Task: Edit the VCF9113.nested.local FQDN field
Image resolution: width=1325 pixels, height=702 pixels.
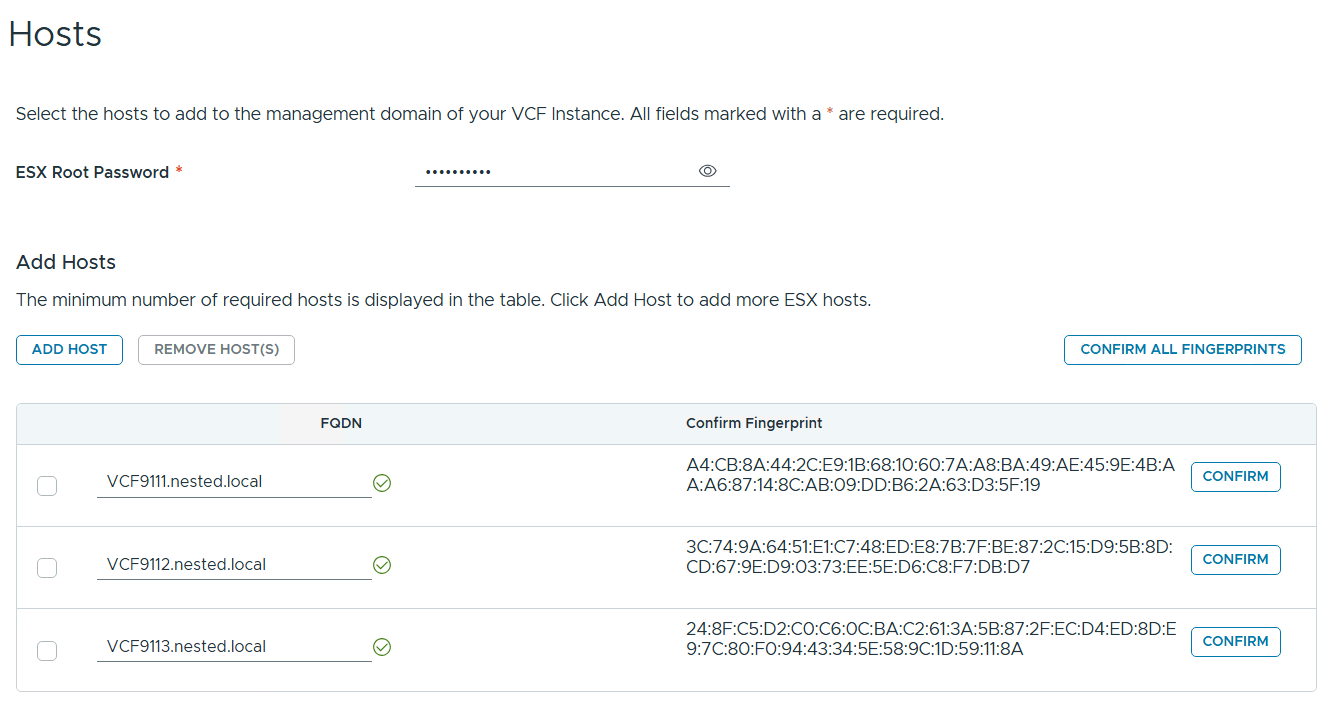Action: click(x=233, y=646)
